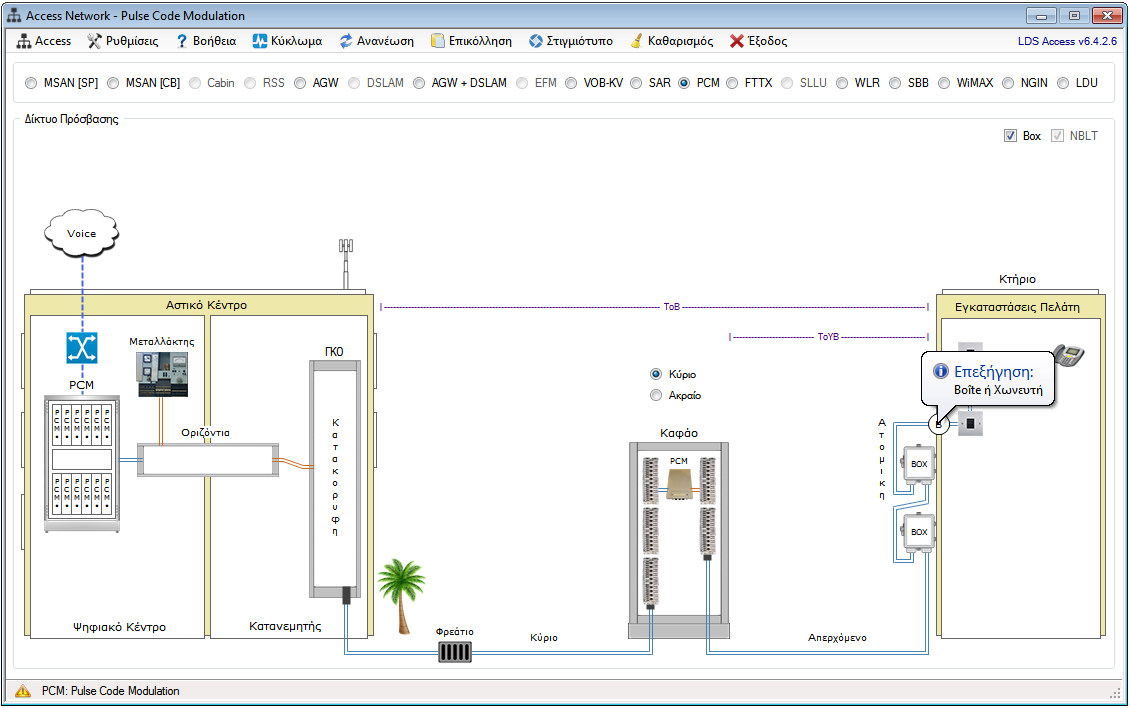Click the Φρεάτιο manhole icon
1130x708 pixels.
pyautogui.click(x=455, y=652)
